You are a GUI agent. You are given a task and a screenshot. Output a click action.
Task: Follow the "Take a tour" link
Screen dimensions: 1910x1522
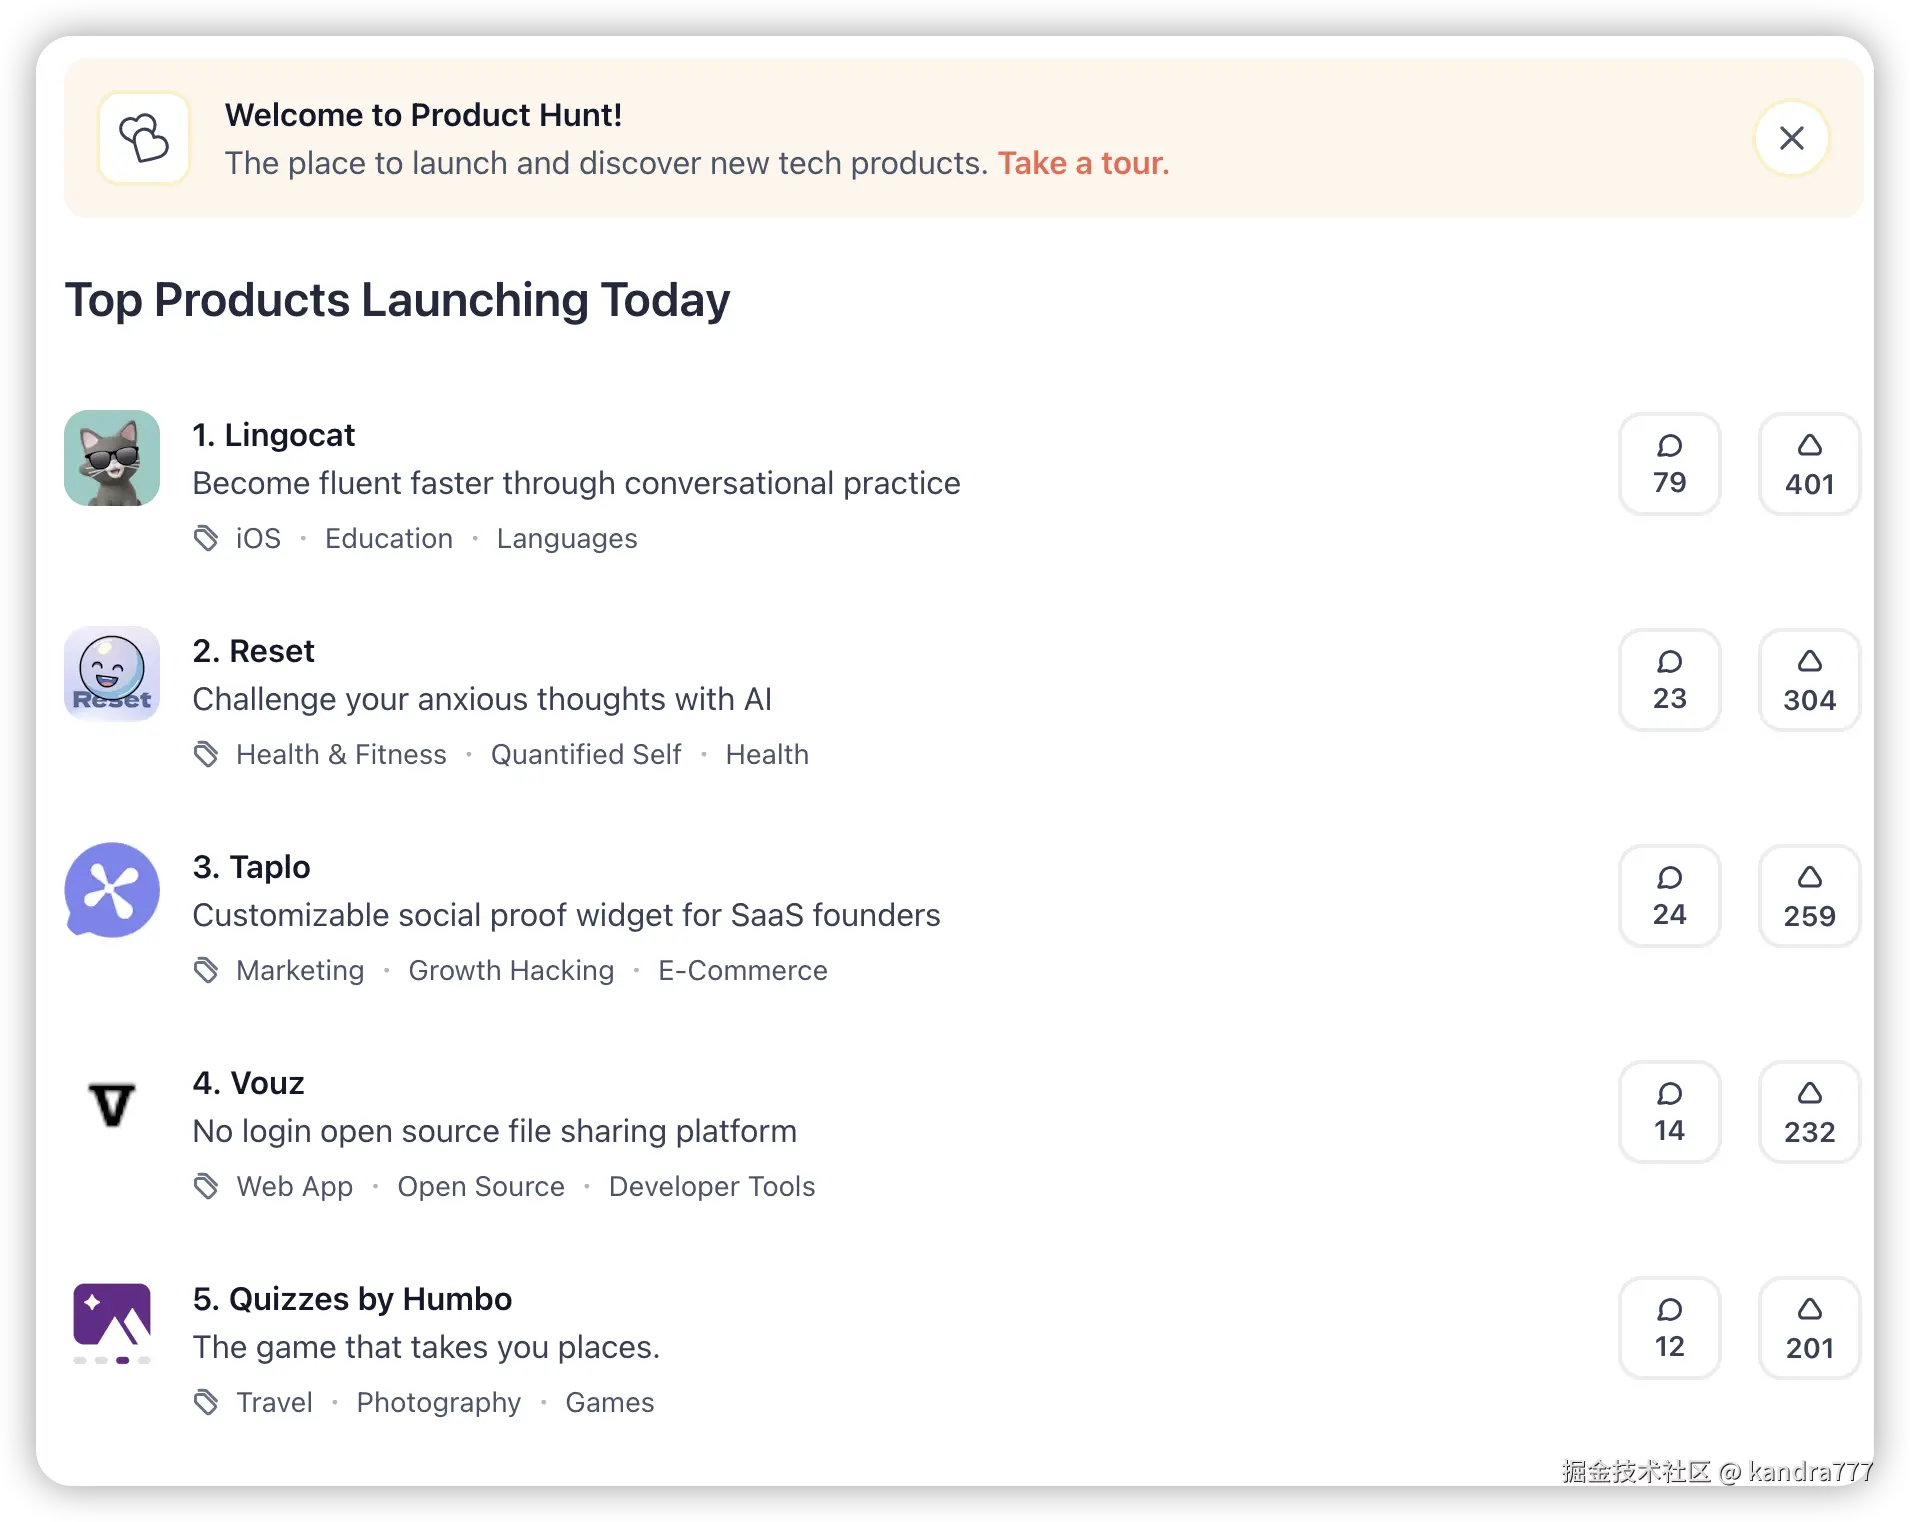click(x=1083, y=163)
